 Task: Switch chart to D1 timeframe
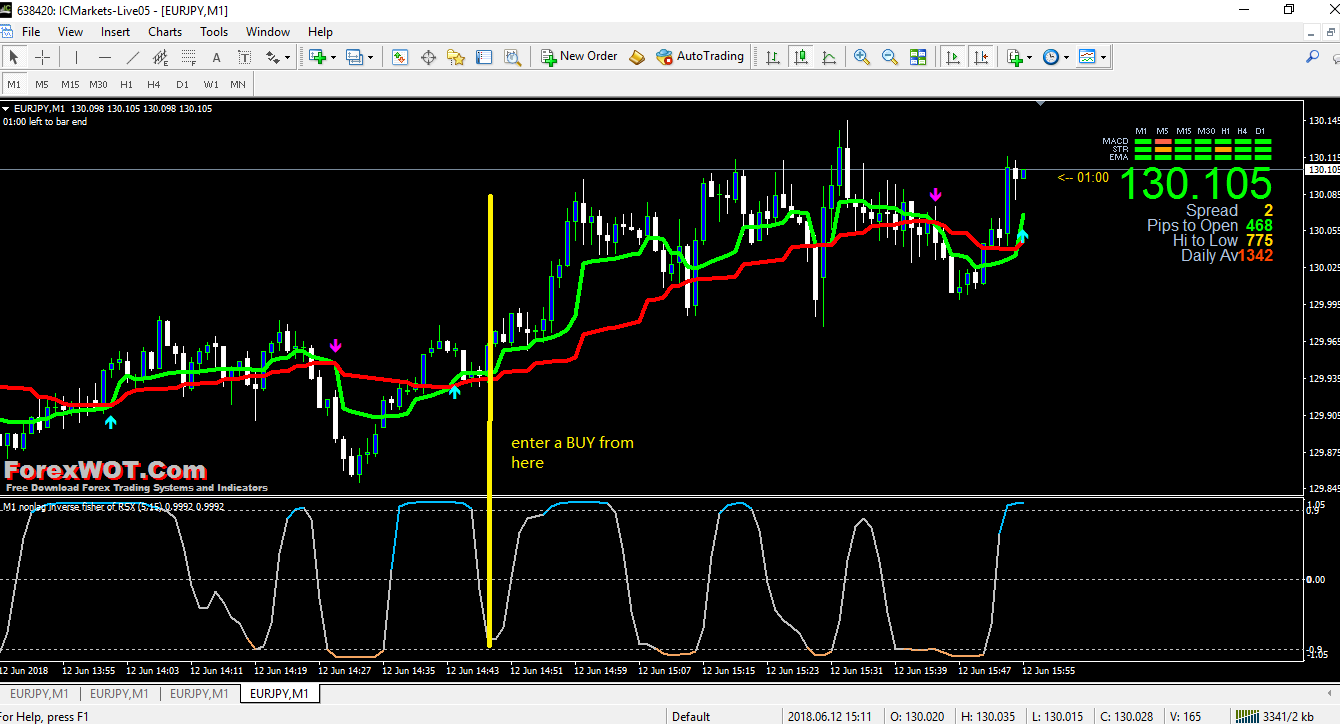pos(182,84)
